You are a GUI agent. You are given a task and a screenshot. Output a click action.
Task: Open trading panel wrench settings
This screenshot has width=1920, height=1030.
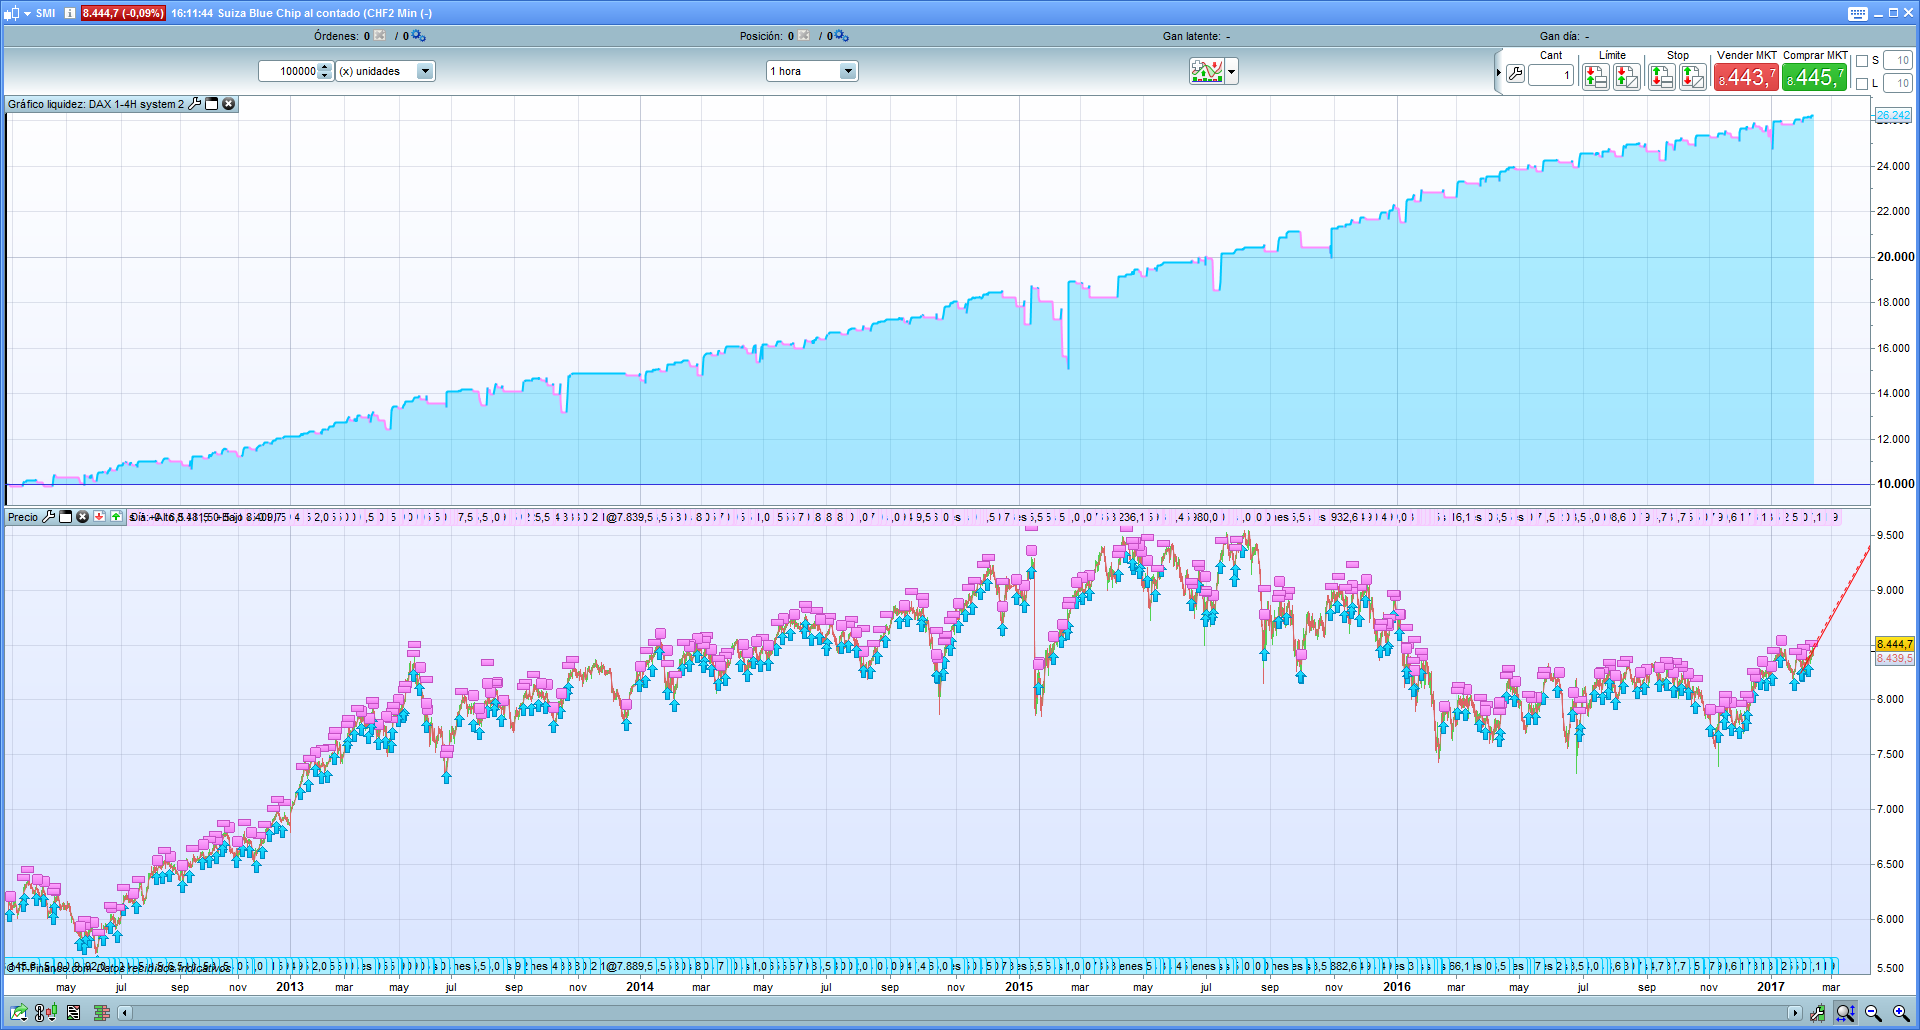coord(1515,74)
